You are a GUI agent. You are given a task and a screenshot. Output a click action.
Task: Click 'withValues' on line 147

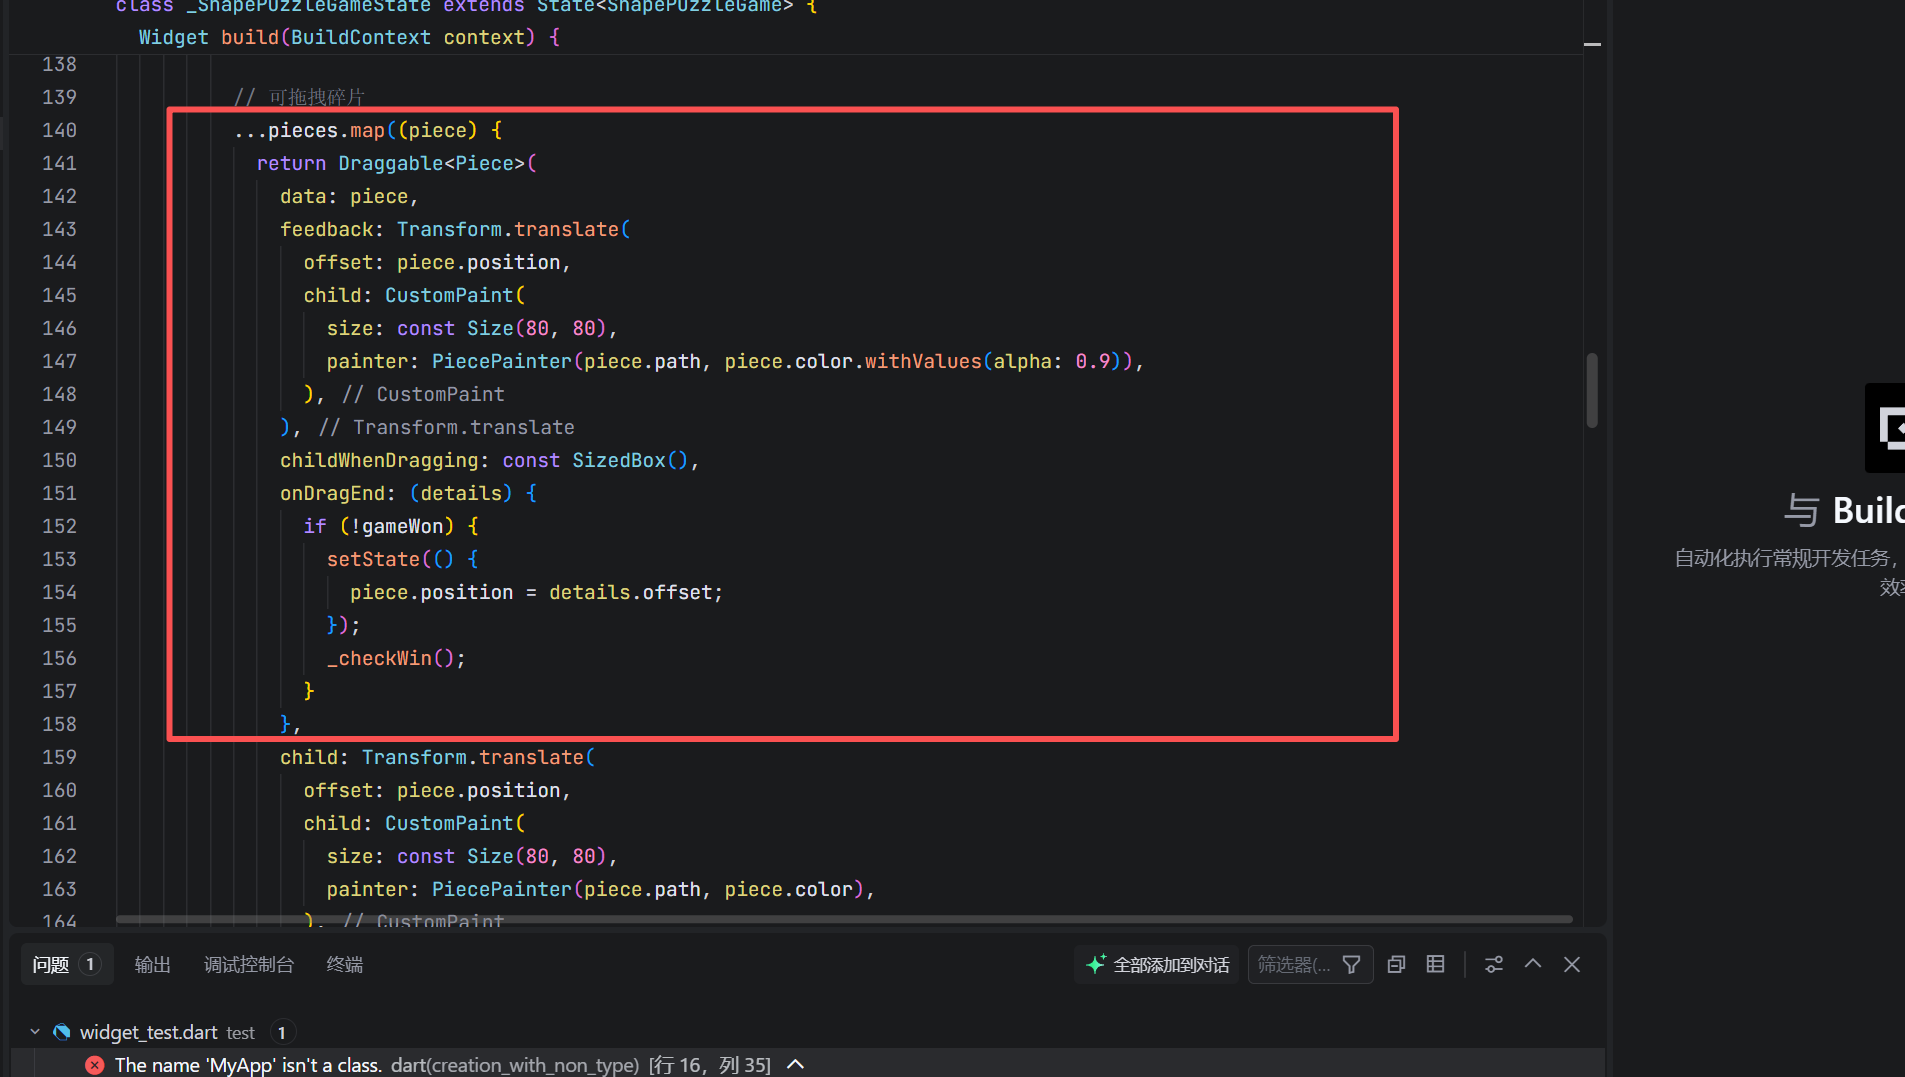point(923,361)
